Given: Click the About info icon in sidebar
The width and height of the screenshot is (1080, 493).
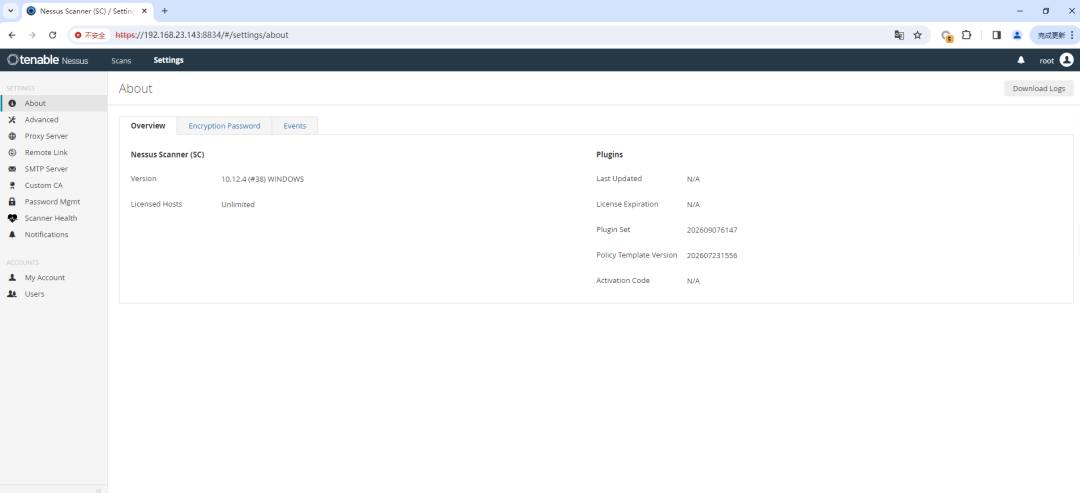Looking at the screenshot, I should click(x=12, y=103).
